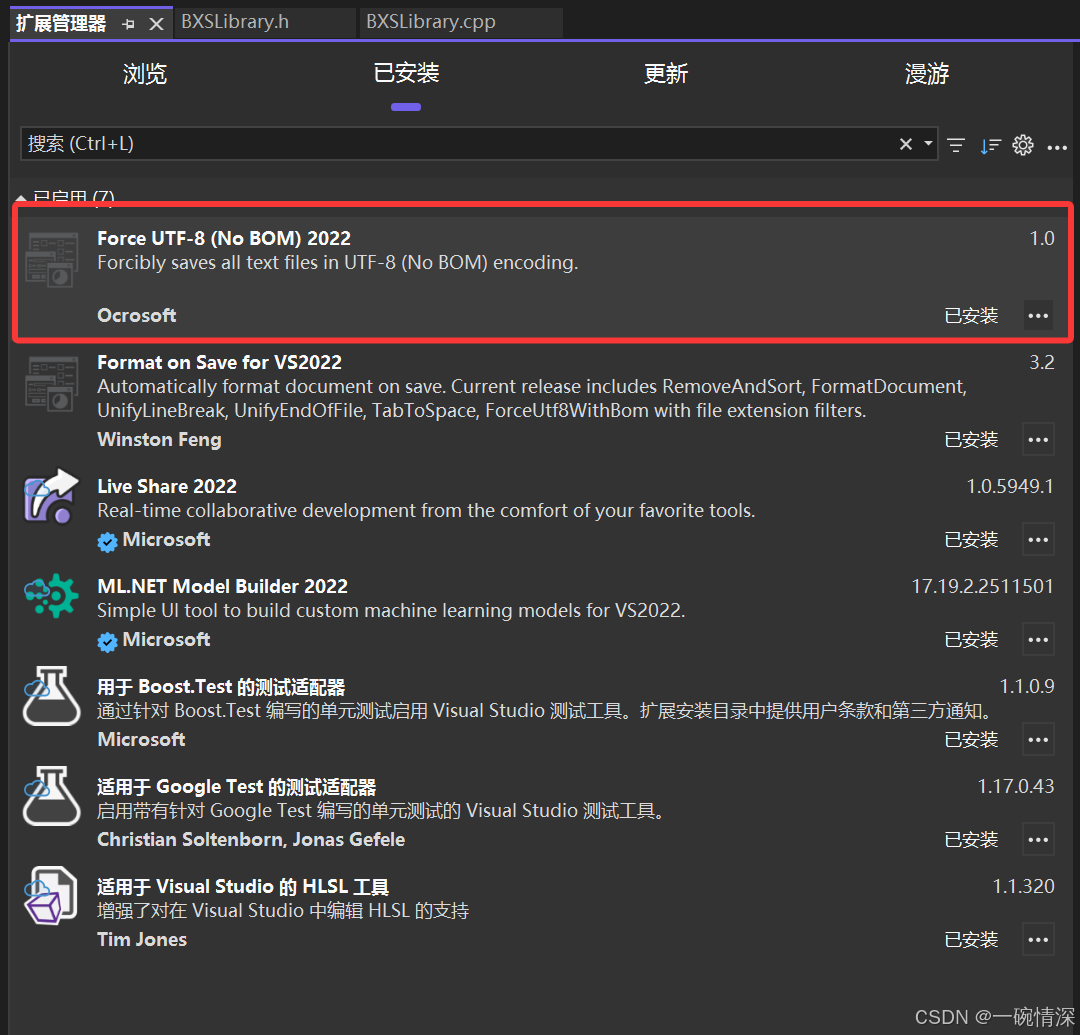The height and width of the screenshot is (1035, 1080).
Task: Click verified badge beside ML.NET Microsoft
Action: 107,642
